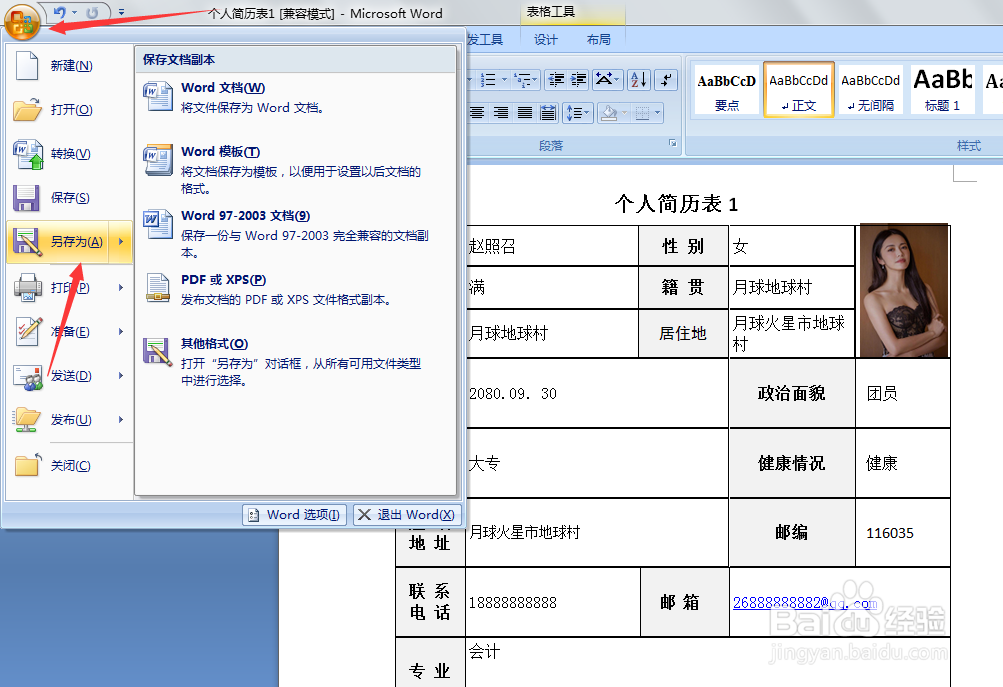Open the 26888888882@qq.com email link
The width and height of the screenshot is (1003, 687).
click(x=805, y=603)
